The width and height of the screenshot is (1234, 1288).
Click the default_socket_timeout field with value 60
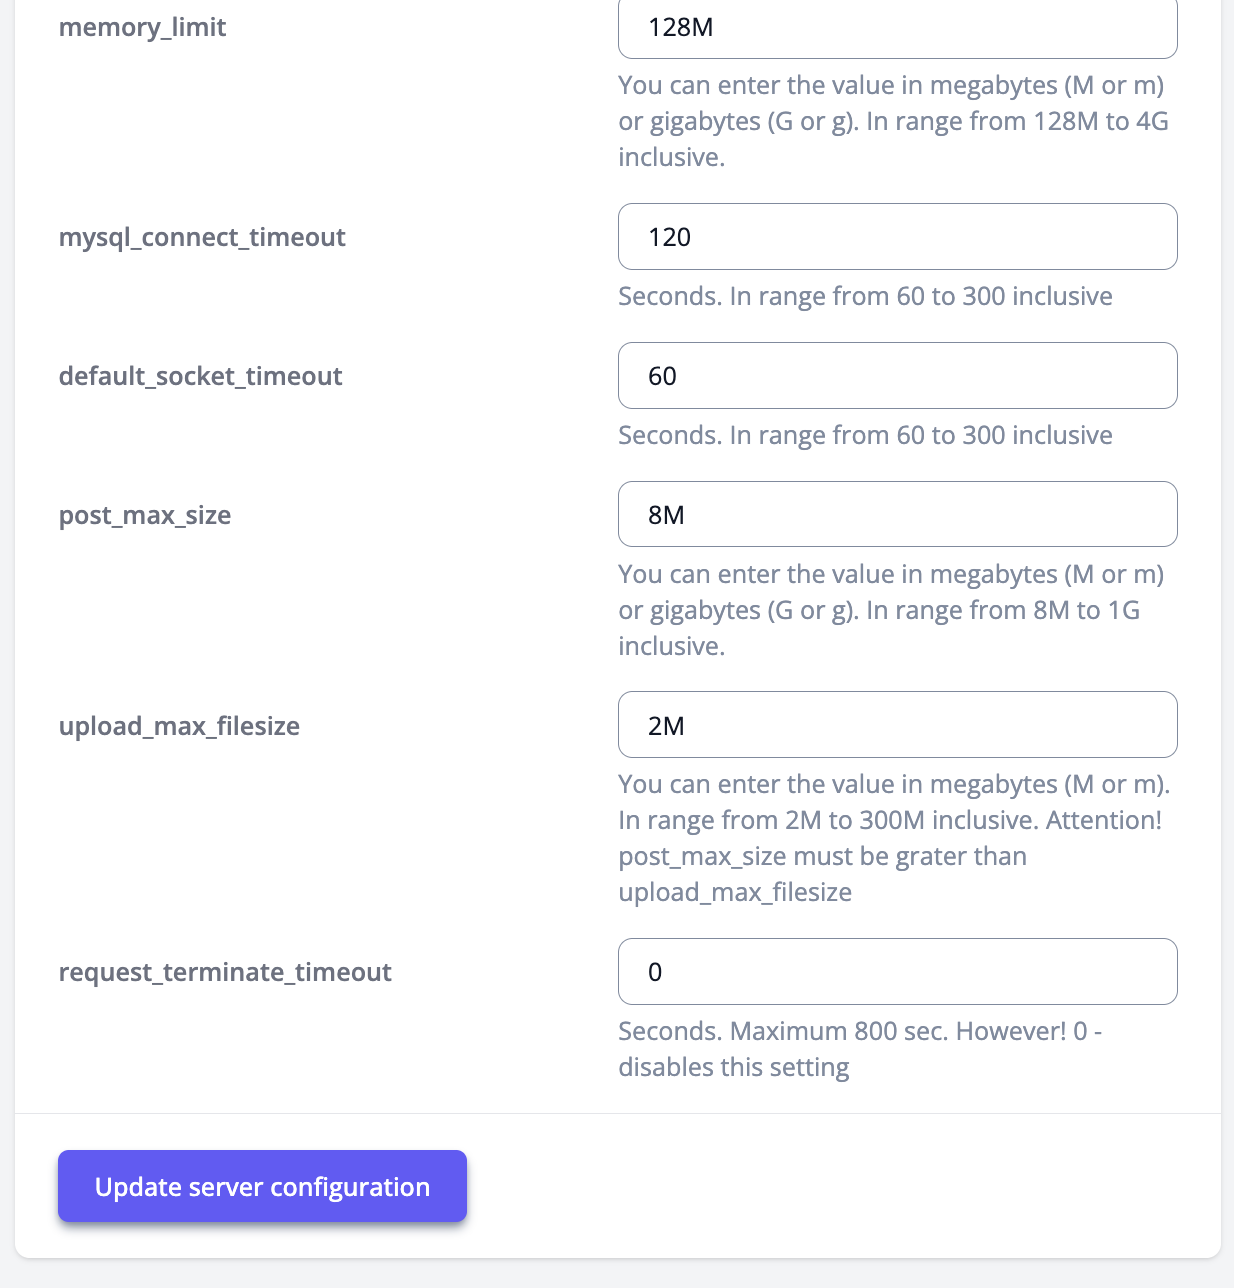(897, 376)
